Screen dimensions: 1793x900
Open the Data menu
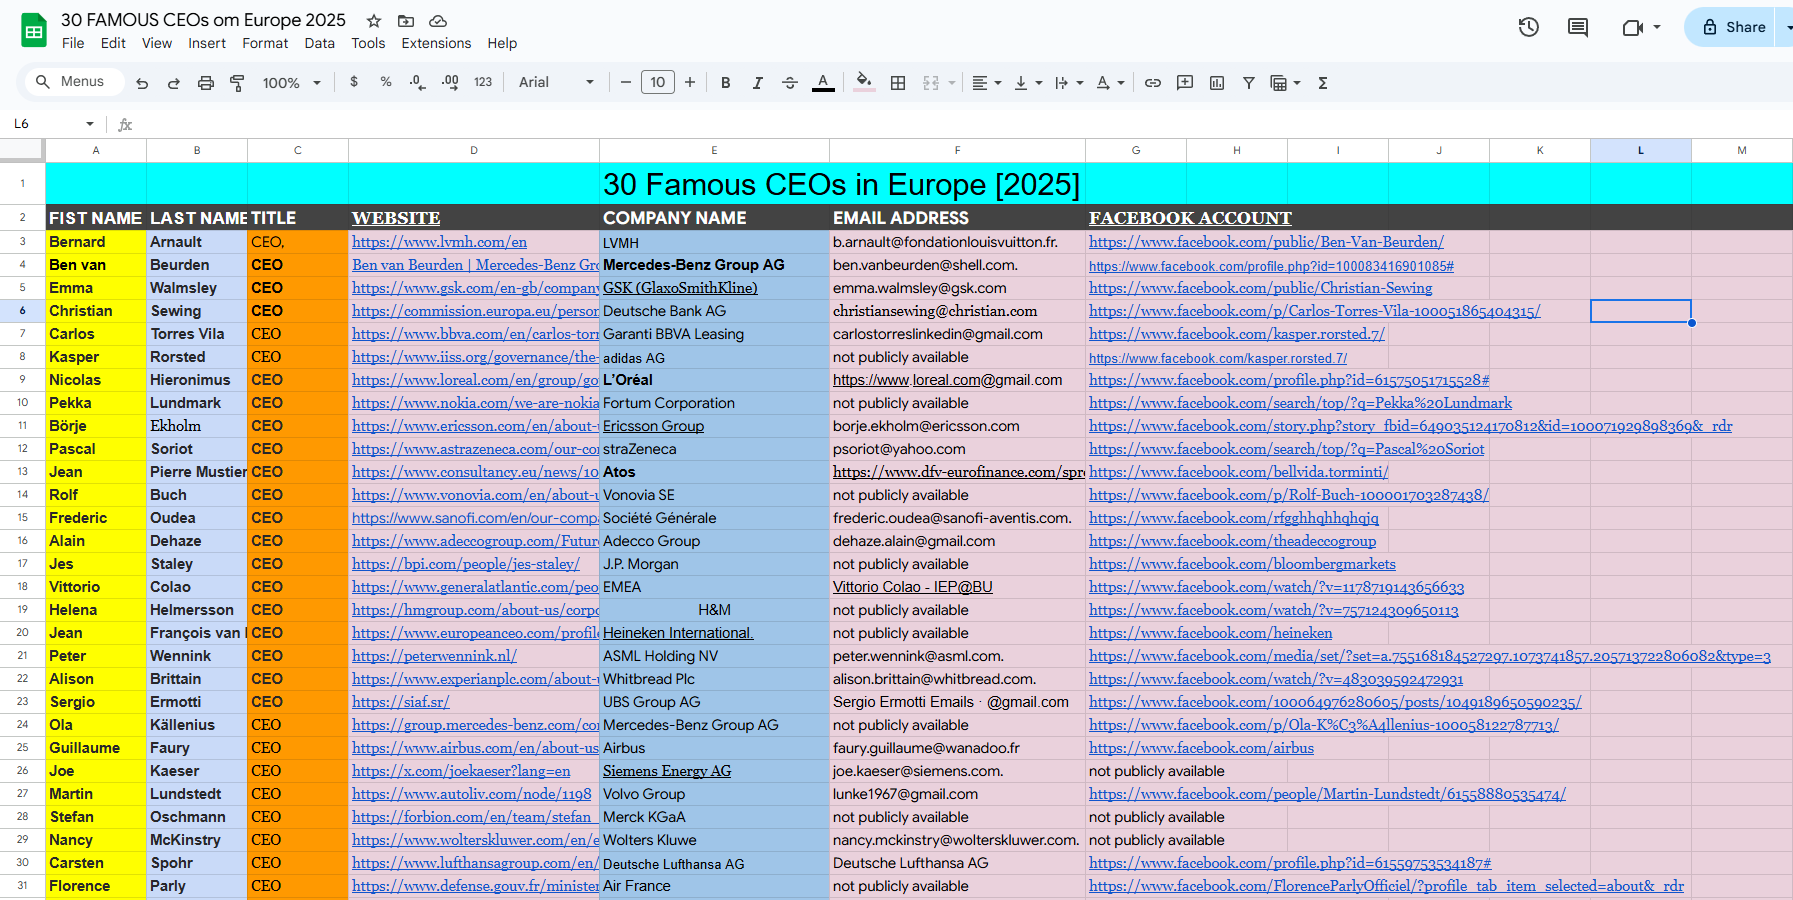click(320, 43)
